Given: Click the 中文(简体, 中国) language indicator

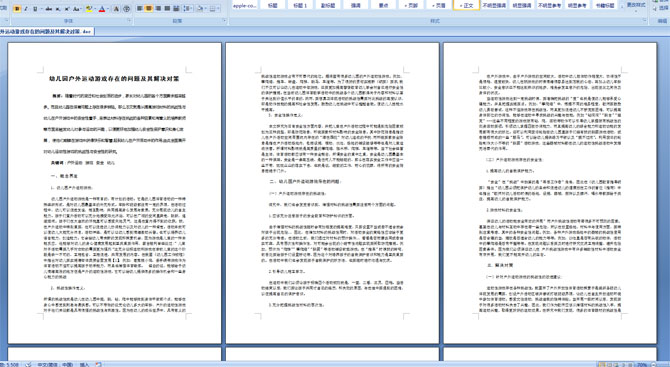Looking at the screenshot, I should [x=55, y=364].
